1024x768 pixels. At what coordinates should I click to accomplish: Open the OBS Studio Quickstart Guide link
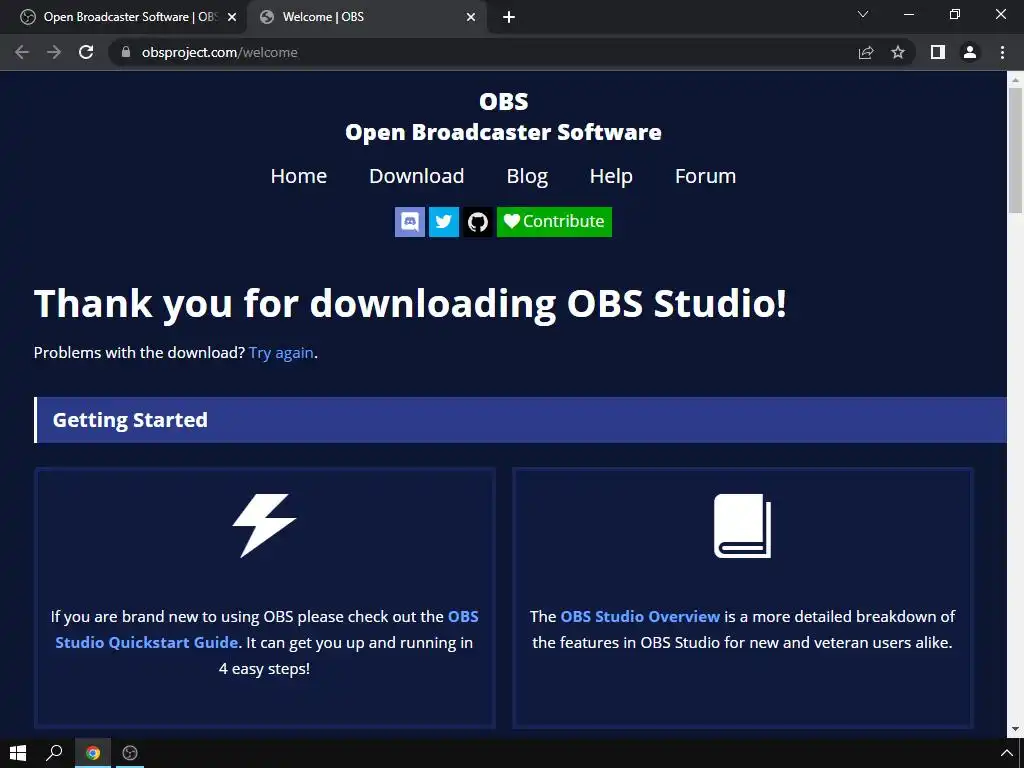point(267,630)
